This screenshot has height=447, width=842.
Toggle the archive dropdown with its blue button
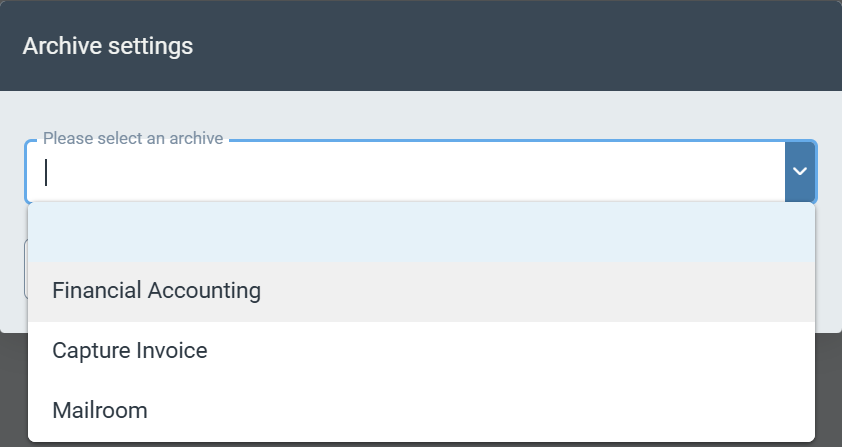[x=800, y=171]
